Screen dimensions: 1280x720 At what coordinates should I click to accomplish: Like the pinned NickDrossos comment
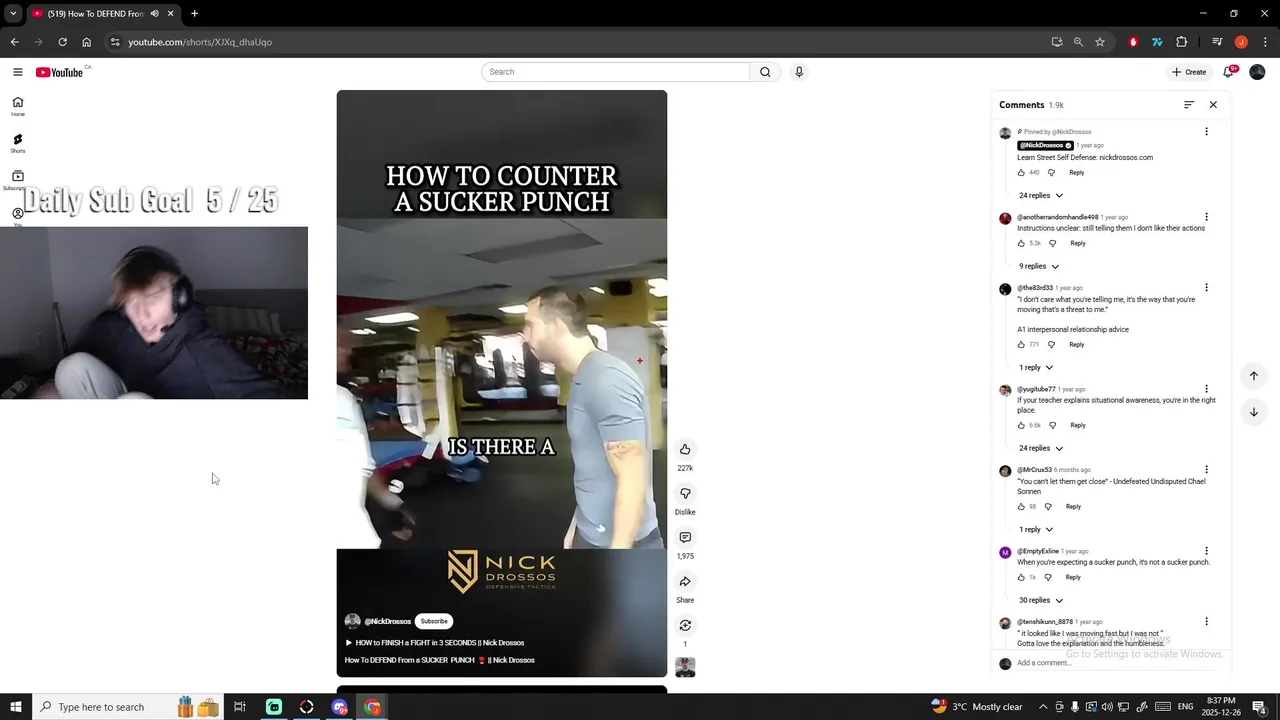[1021, 173]
